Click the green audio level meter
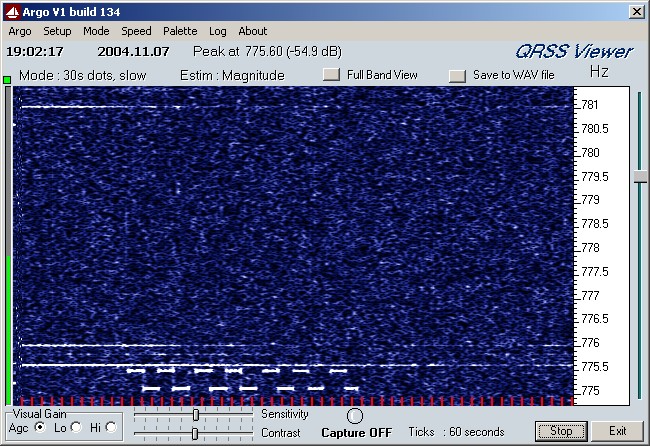Image resolution: width=650 pixels, height=446 pixels. [8, 330]
